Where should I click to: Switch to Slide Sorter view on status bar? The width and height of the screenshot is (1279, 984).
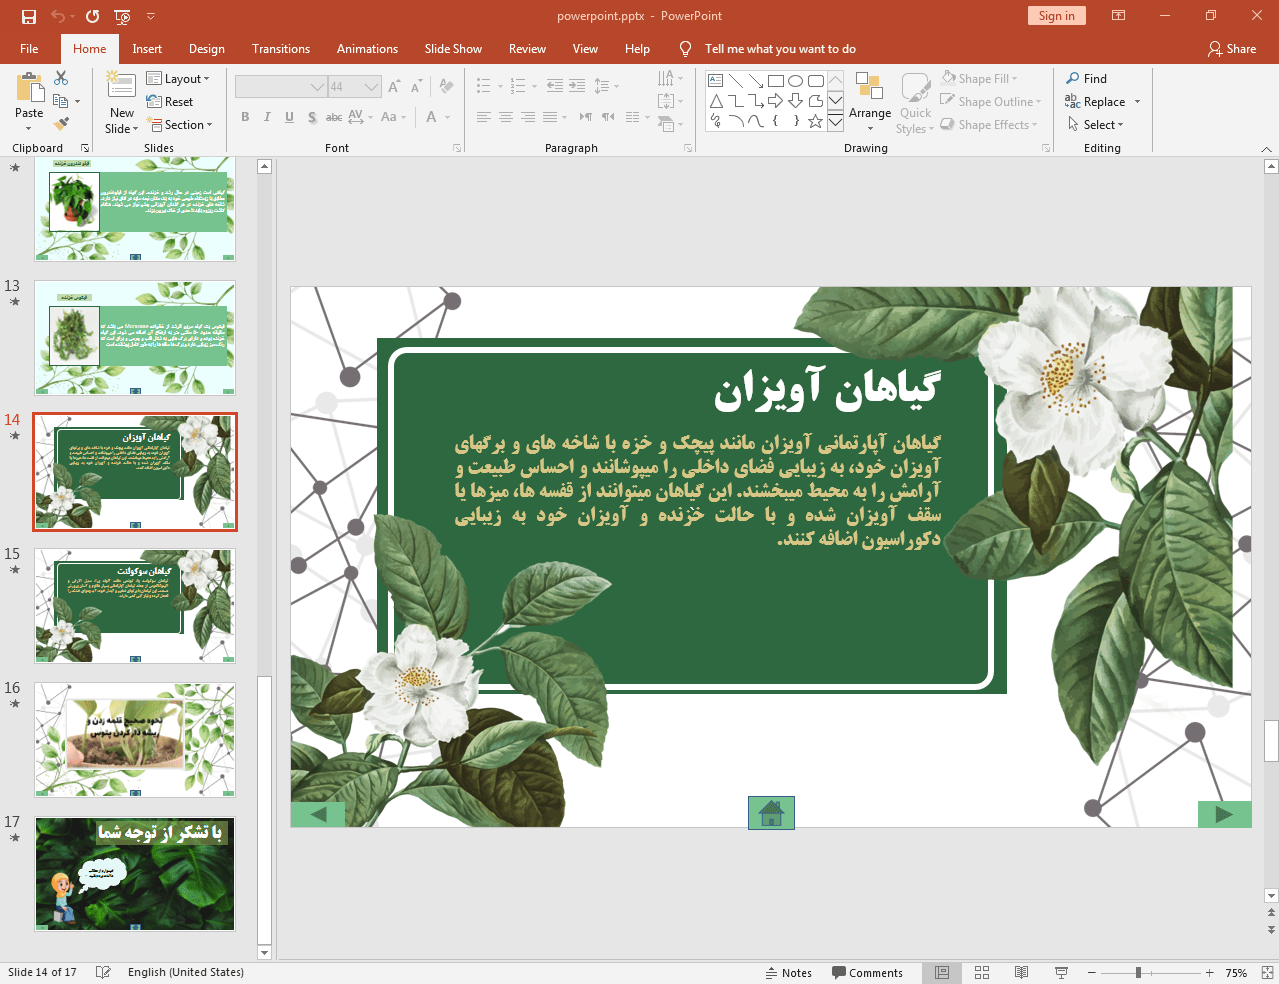(981, 972)
